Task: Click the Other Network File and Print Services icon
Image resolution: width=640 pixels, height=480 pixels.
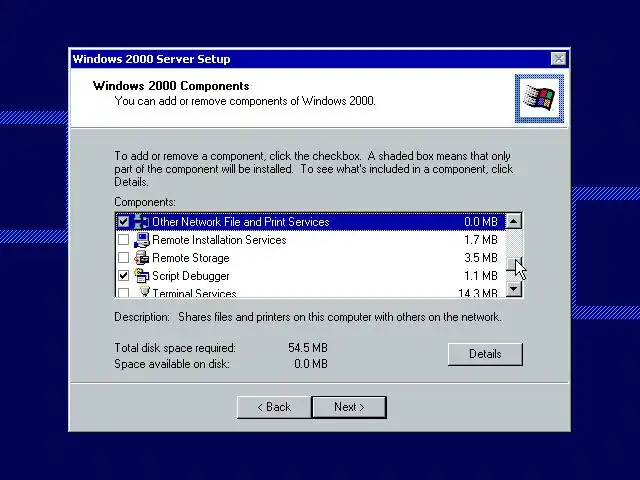Action: tap(141, 222)
